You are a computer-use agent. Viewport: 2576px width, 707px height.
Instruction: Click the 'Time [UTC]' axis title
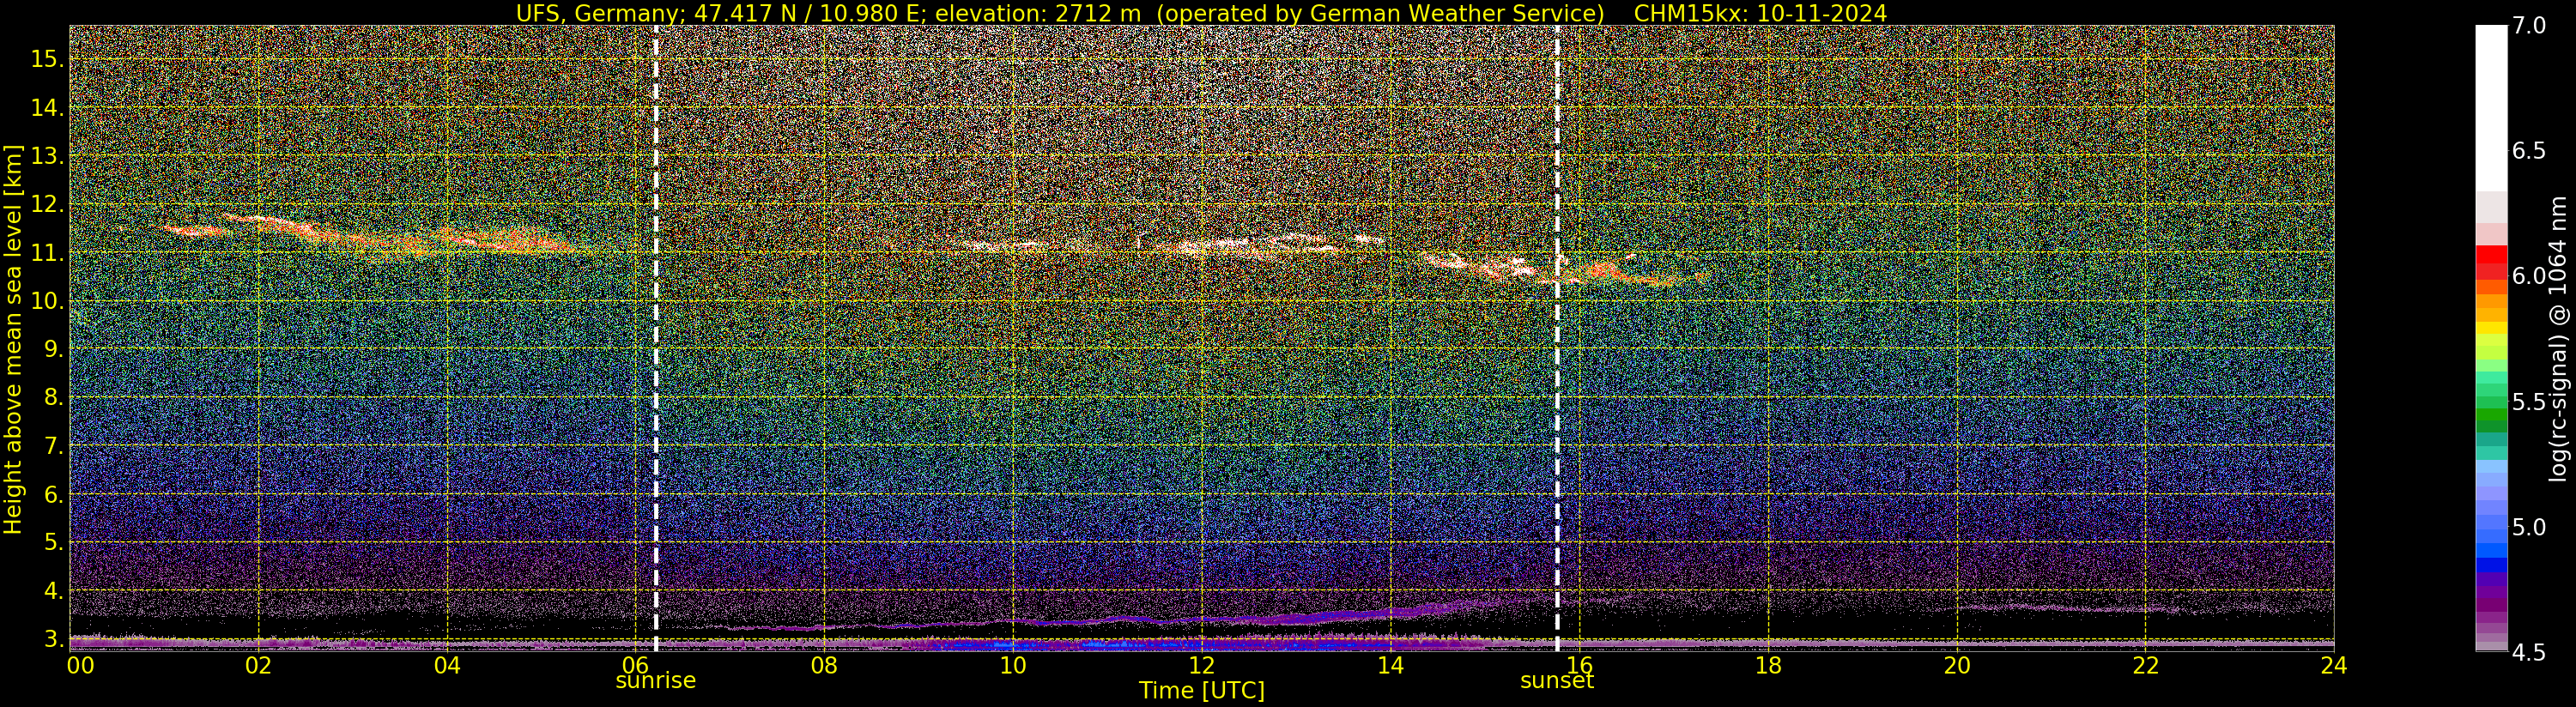point(1202,691)
